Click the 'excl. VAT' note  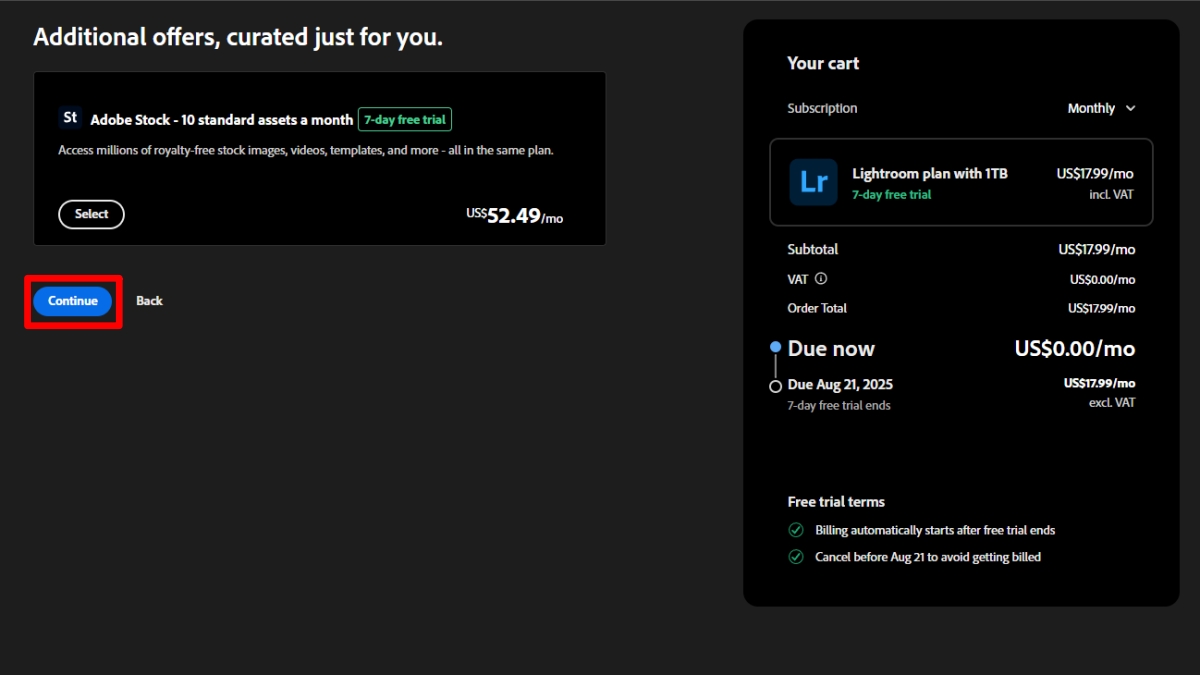1112,403
